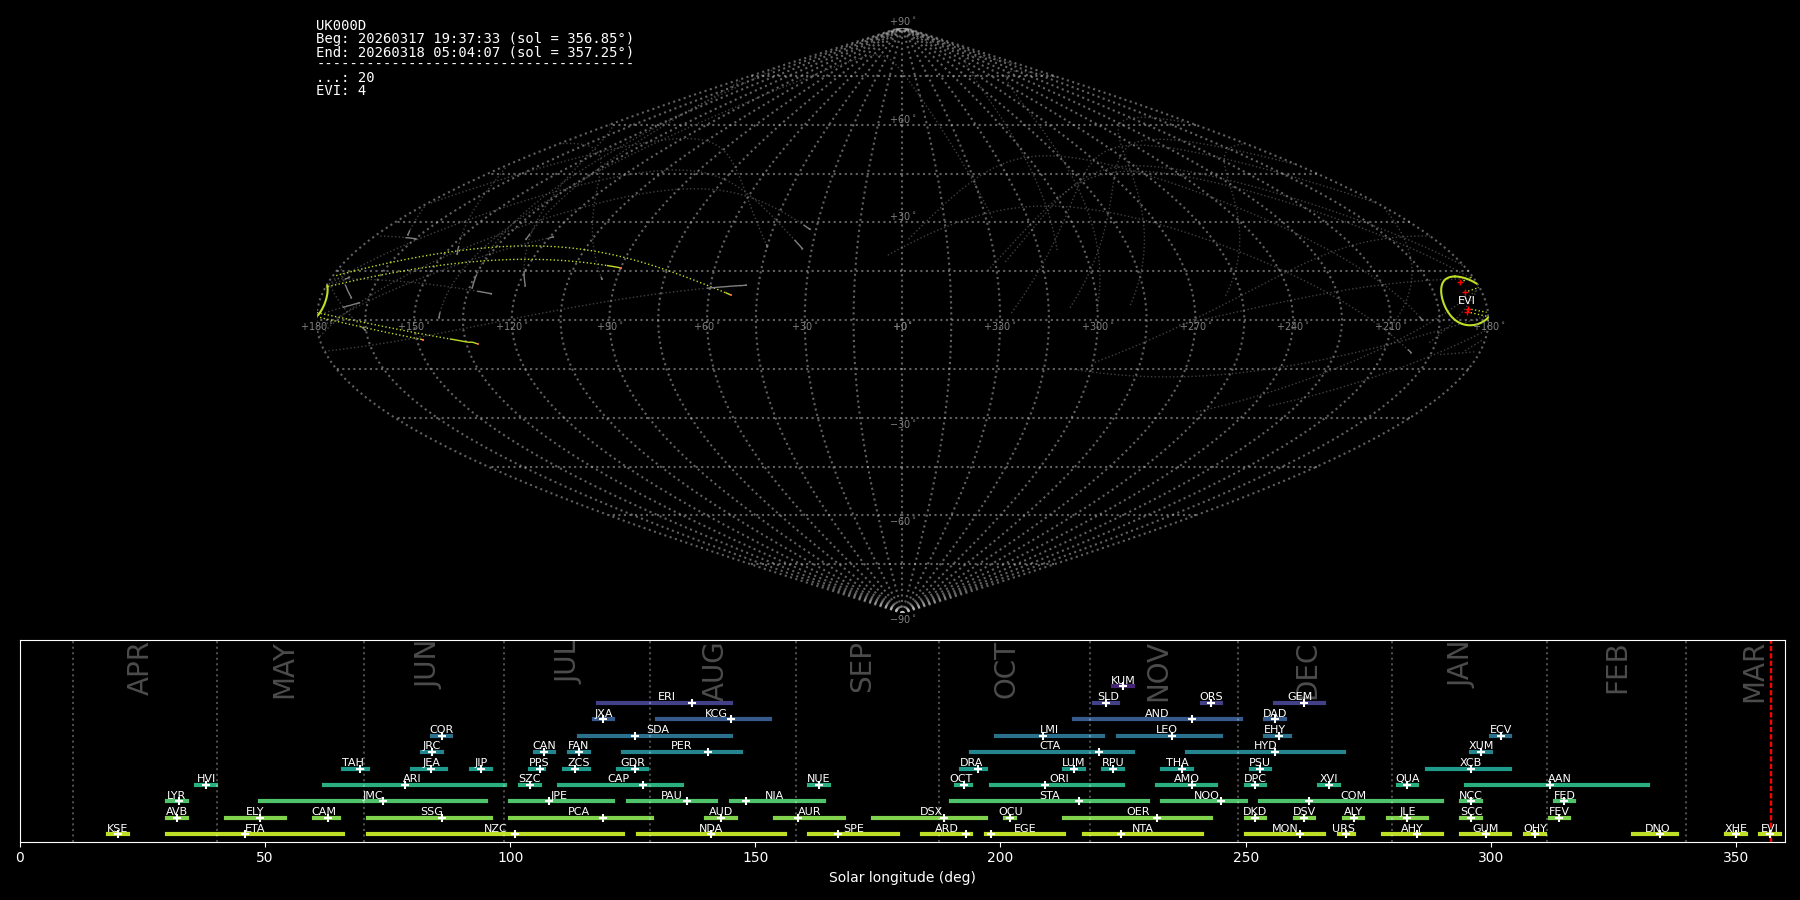Click the NTA shower label
Screen dimensions: 1800x900
click(1142, 829)
